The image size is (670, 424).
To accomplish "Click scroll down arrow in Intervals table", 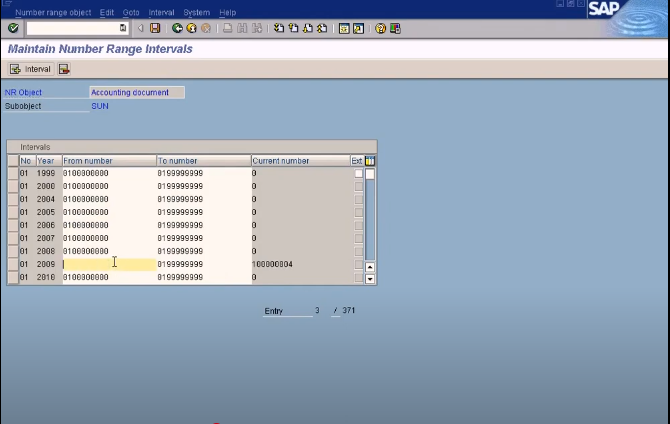I will tap(370, 279).
